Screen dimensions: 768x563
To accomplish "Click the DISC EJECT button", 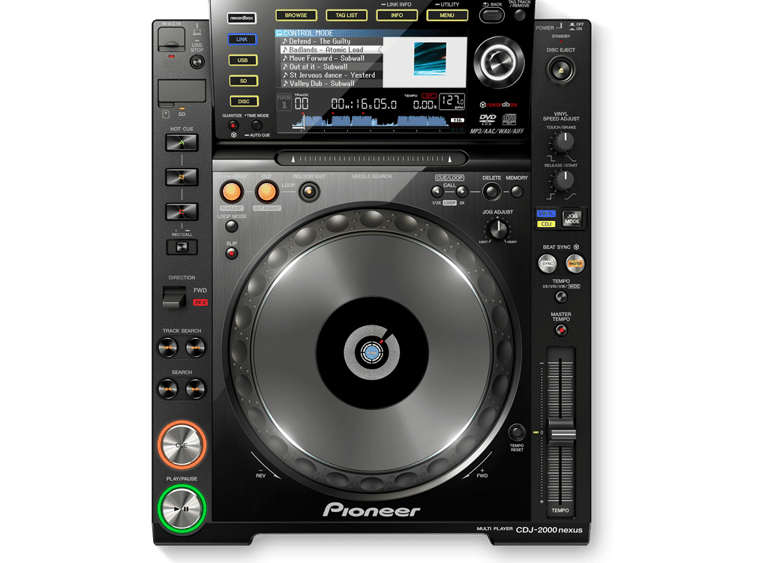I will pos(561,70).
